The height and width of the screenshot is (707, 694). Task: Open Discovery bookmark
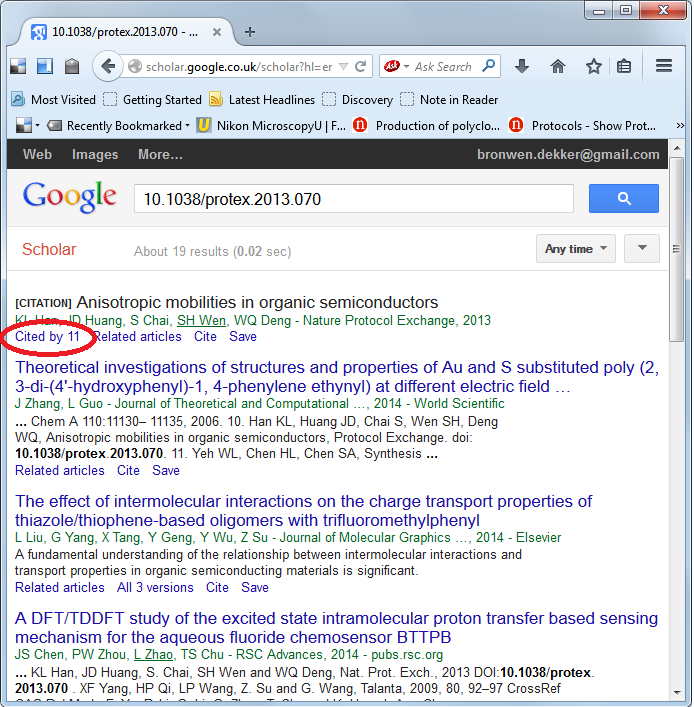point(358,100)
